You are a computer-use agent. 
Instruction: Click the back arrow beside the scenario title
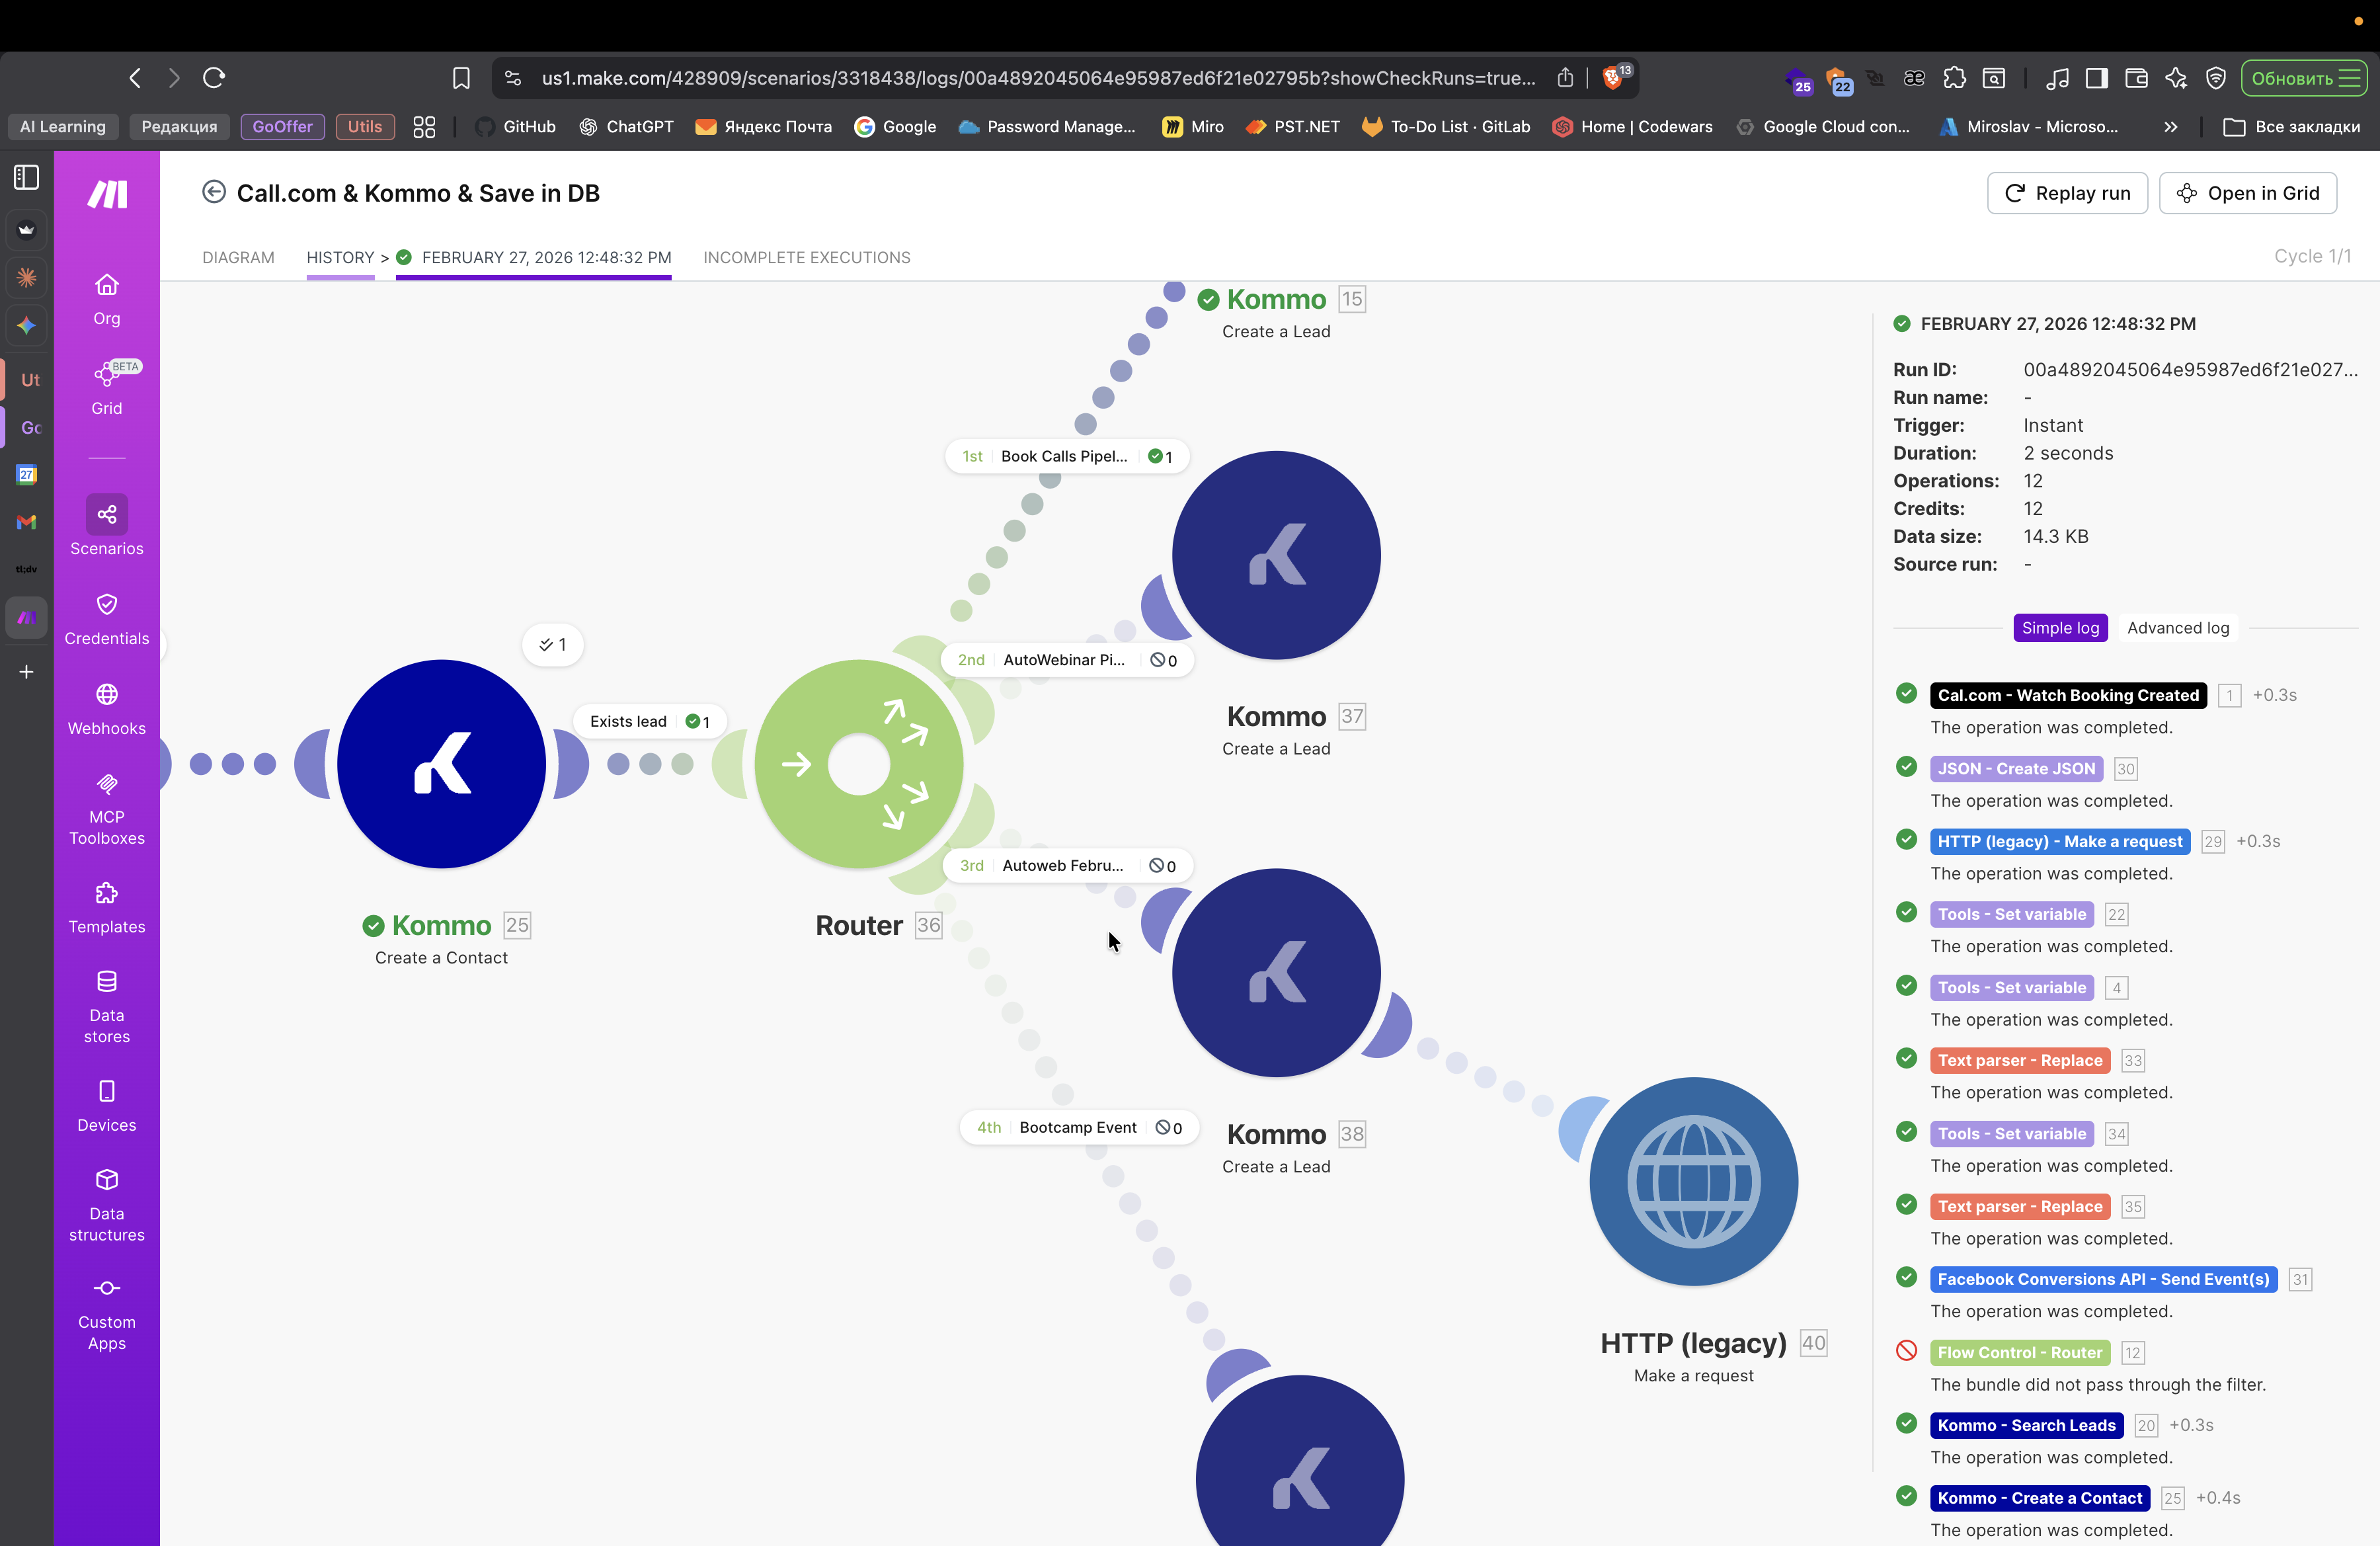(213, 192)
